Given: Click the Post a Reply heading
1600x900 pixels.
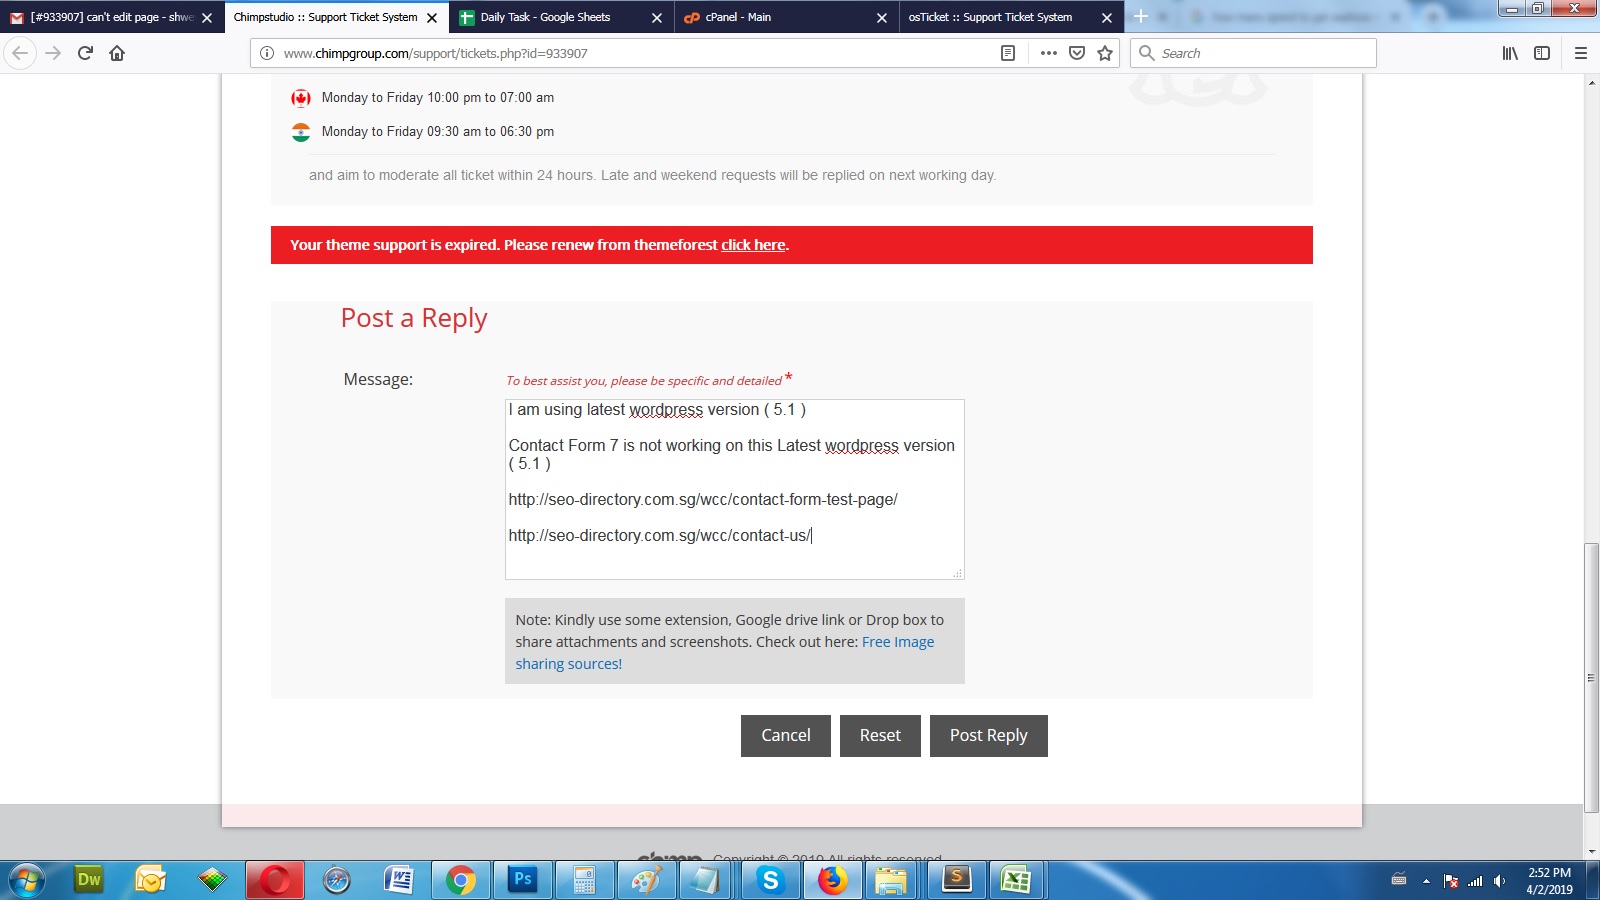Looking at the screenshot, I should (414, 318).
